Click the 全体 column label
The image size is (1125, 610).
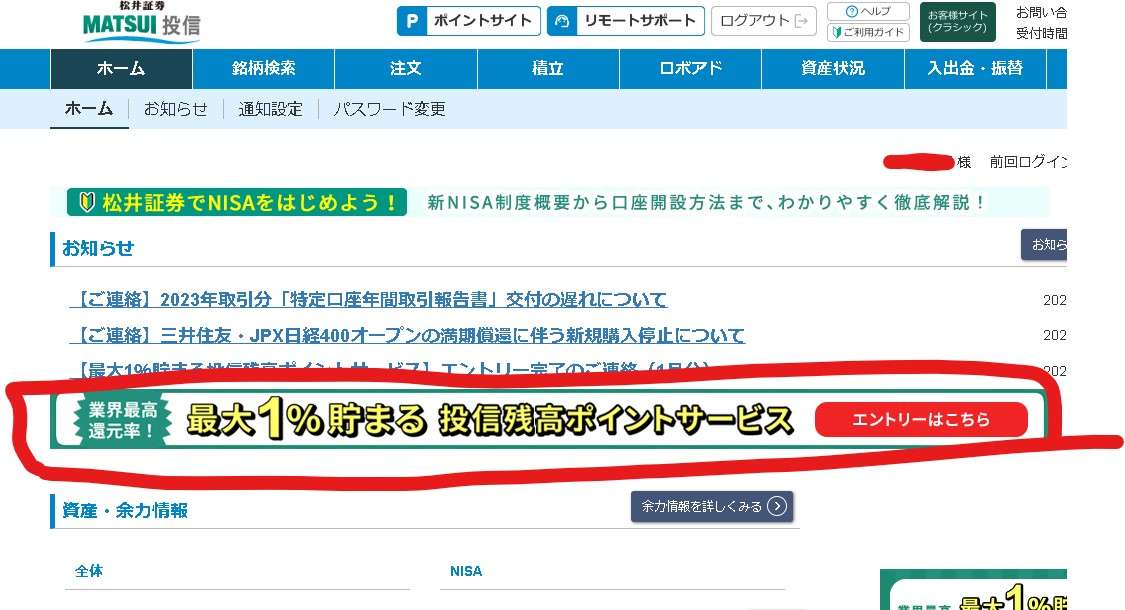pyautogui.click(x=89, y=571)
